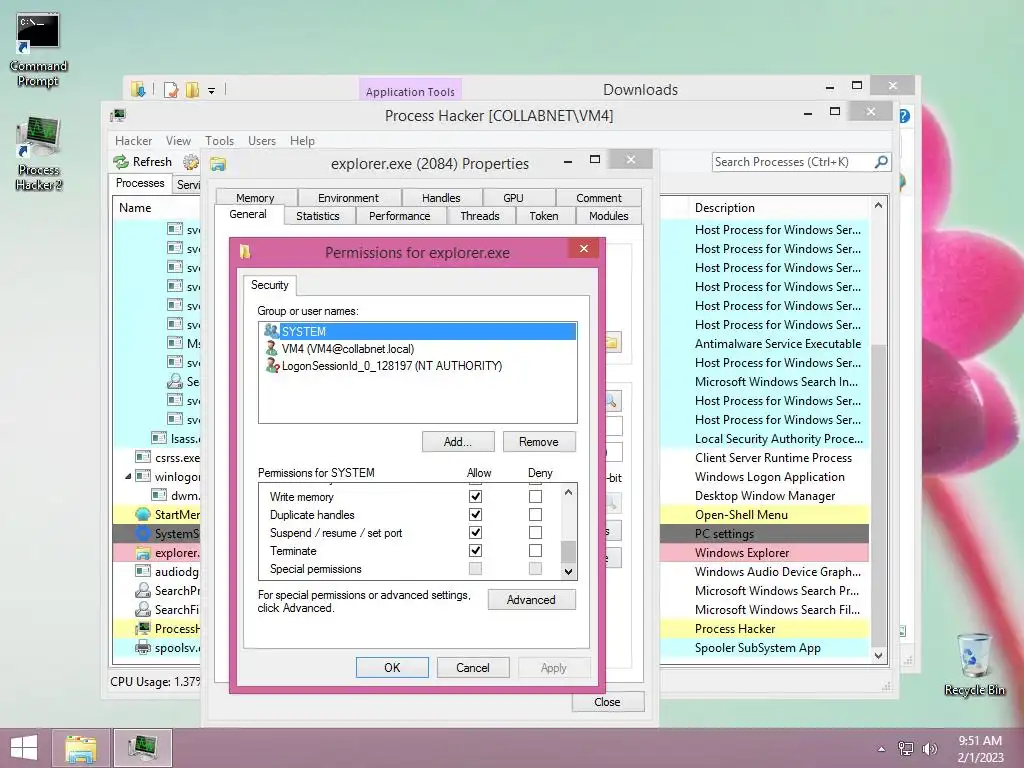Viewport: 1024px width, 768px height.
Task: Click the permissions list scrollbar thumb
Action: (568, 551)
